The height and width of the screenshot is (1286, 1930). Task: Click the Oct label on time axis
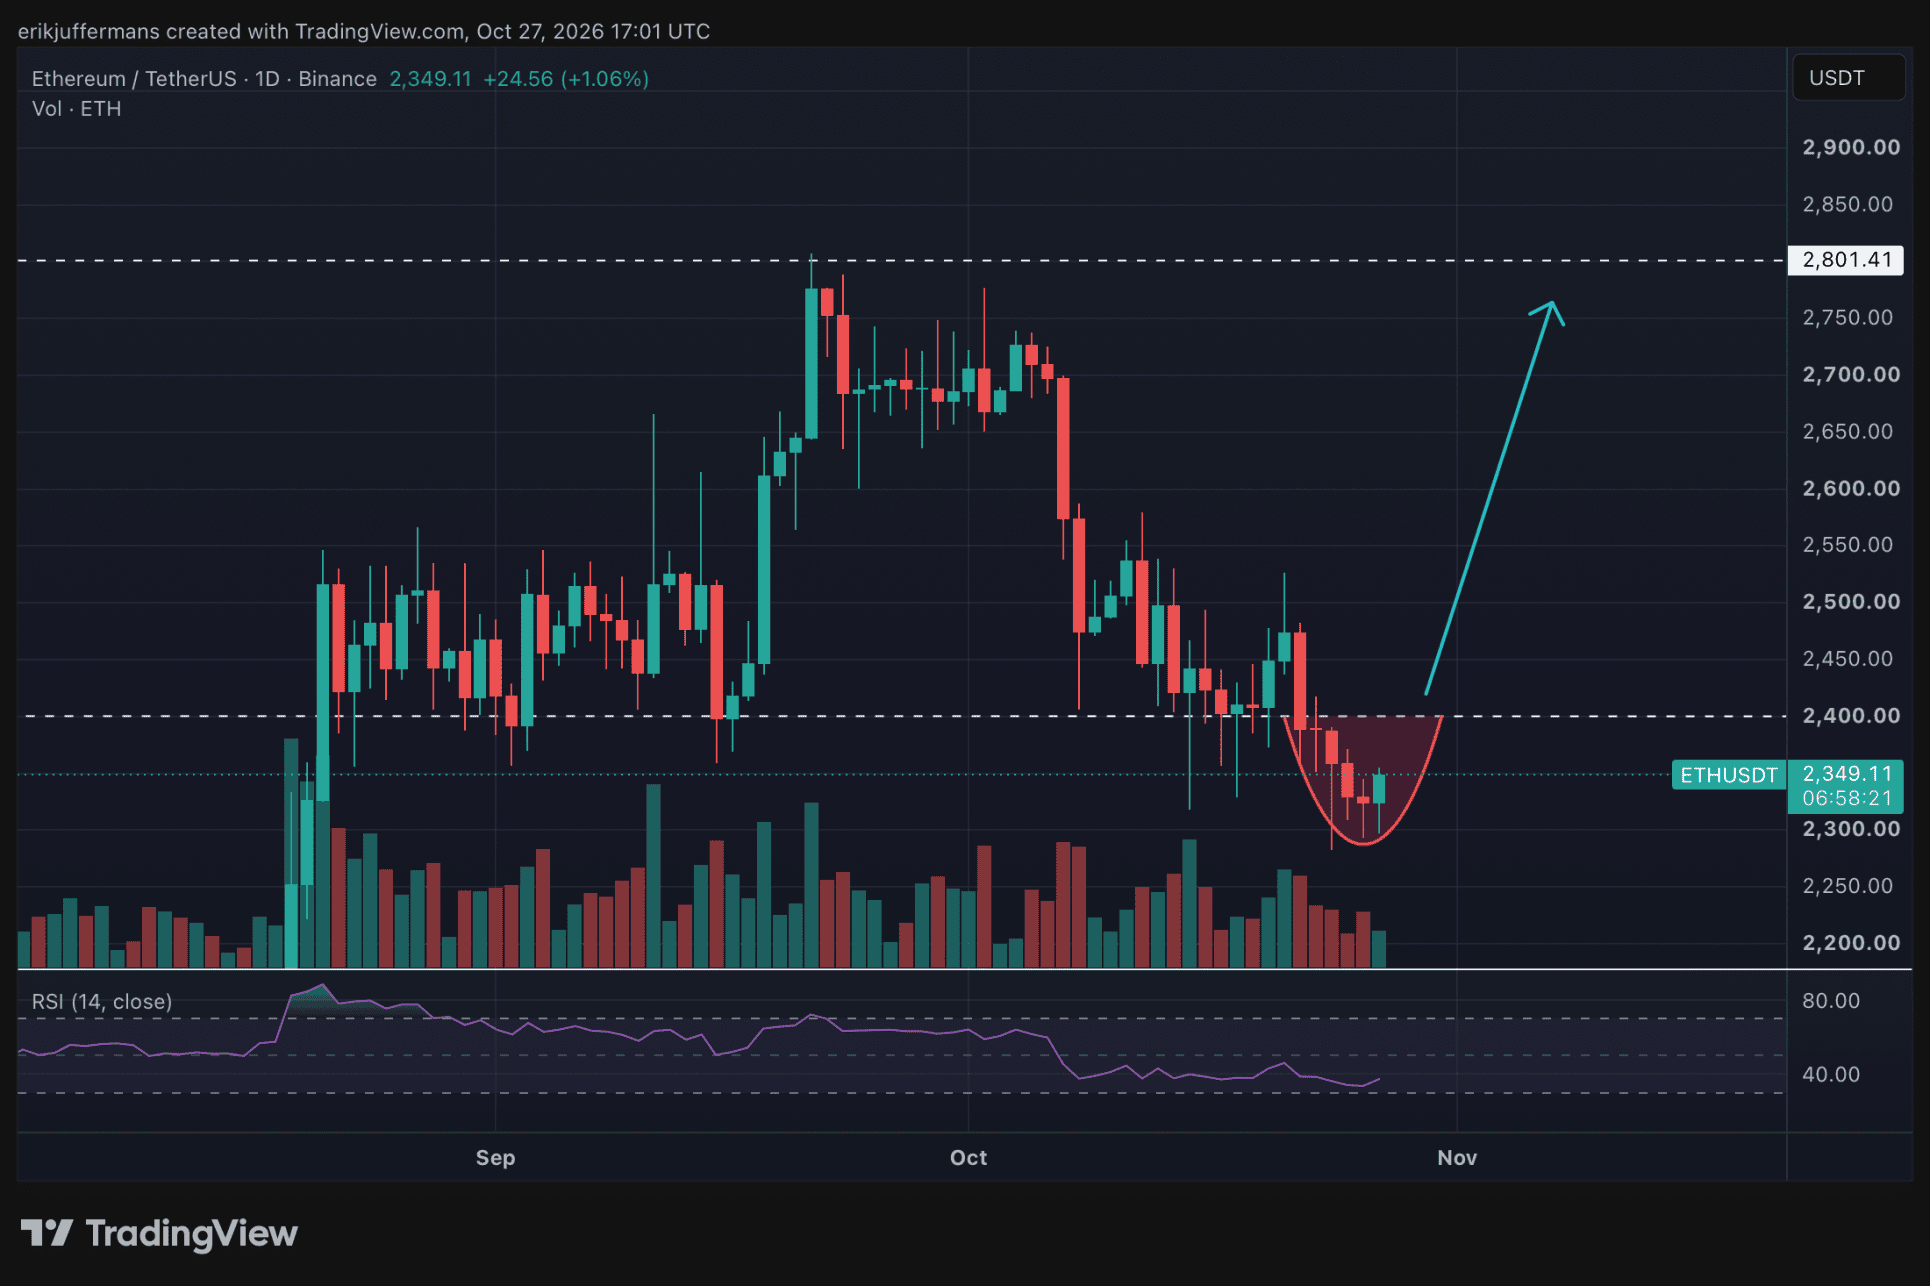[x=968, y=1157]
